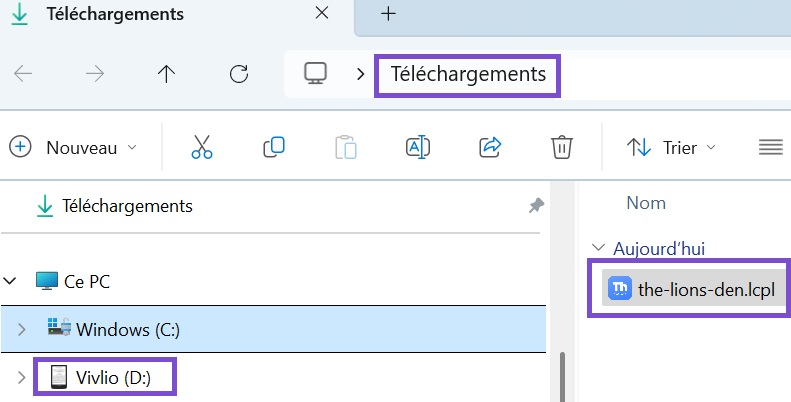Image resolution: width=791 pixels, height=402 pixels.
Task: Open the Trier sort dropdown
Action: tap(672, 147)
